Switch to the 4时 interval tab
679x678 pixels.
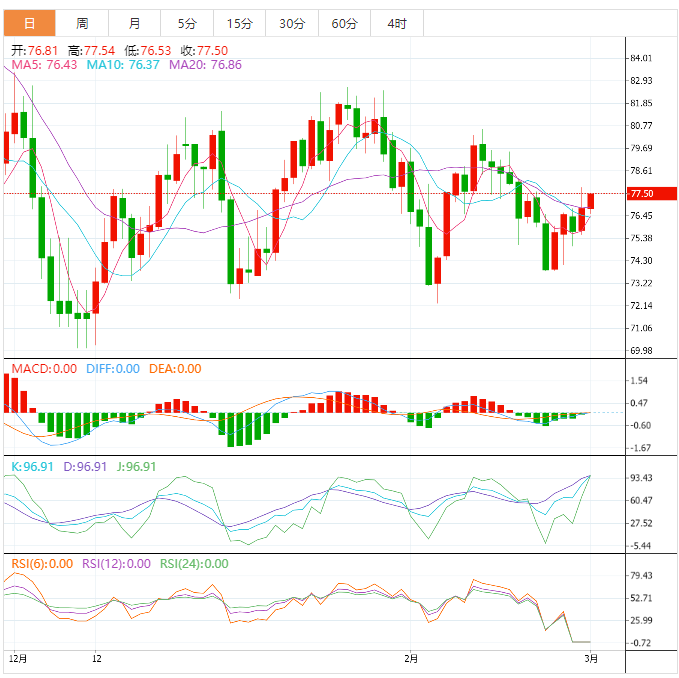point(396,23)
